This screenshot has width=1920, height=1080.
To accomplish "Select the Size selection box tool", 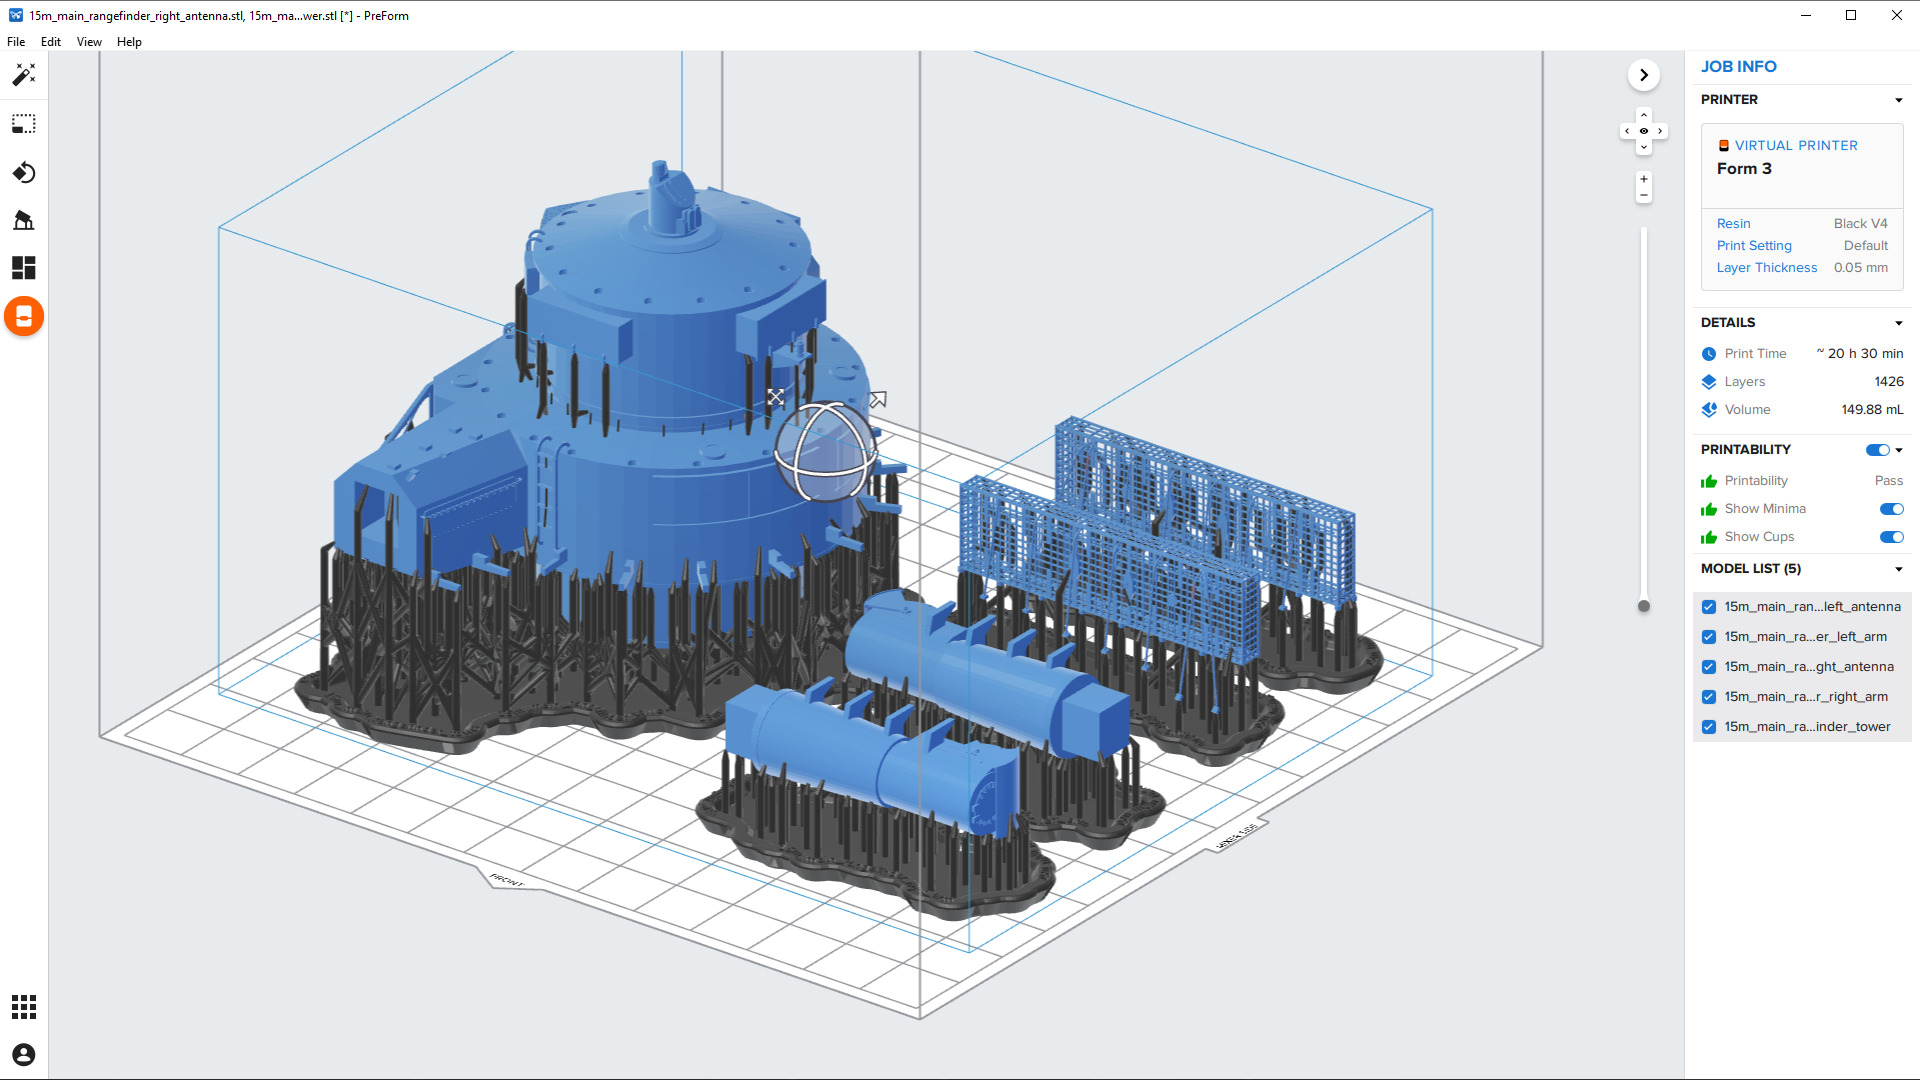I will [x=24, y=124].
